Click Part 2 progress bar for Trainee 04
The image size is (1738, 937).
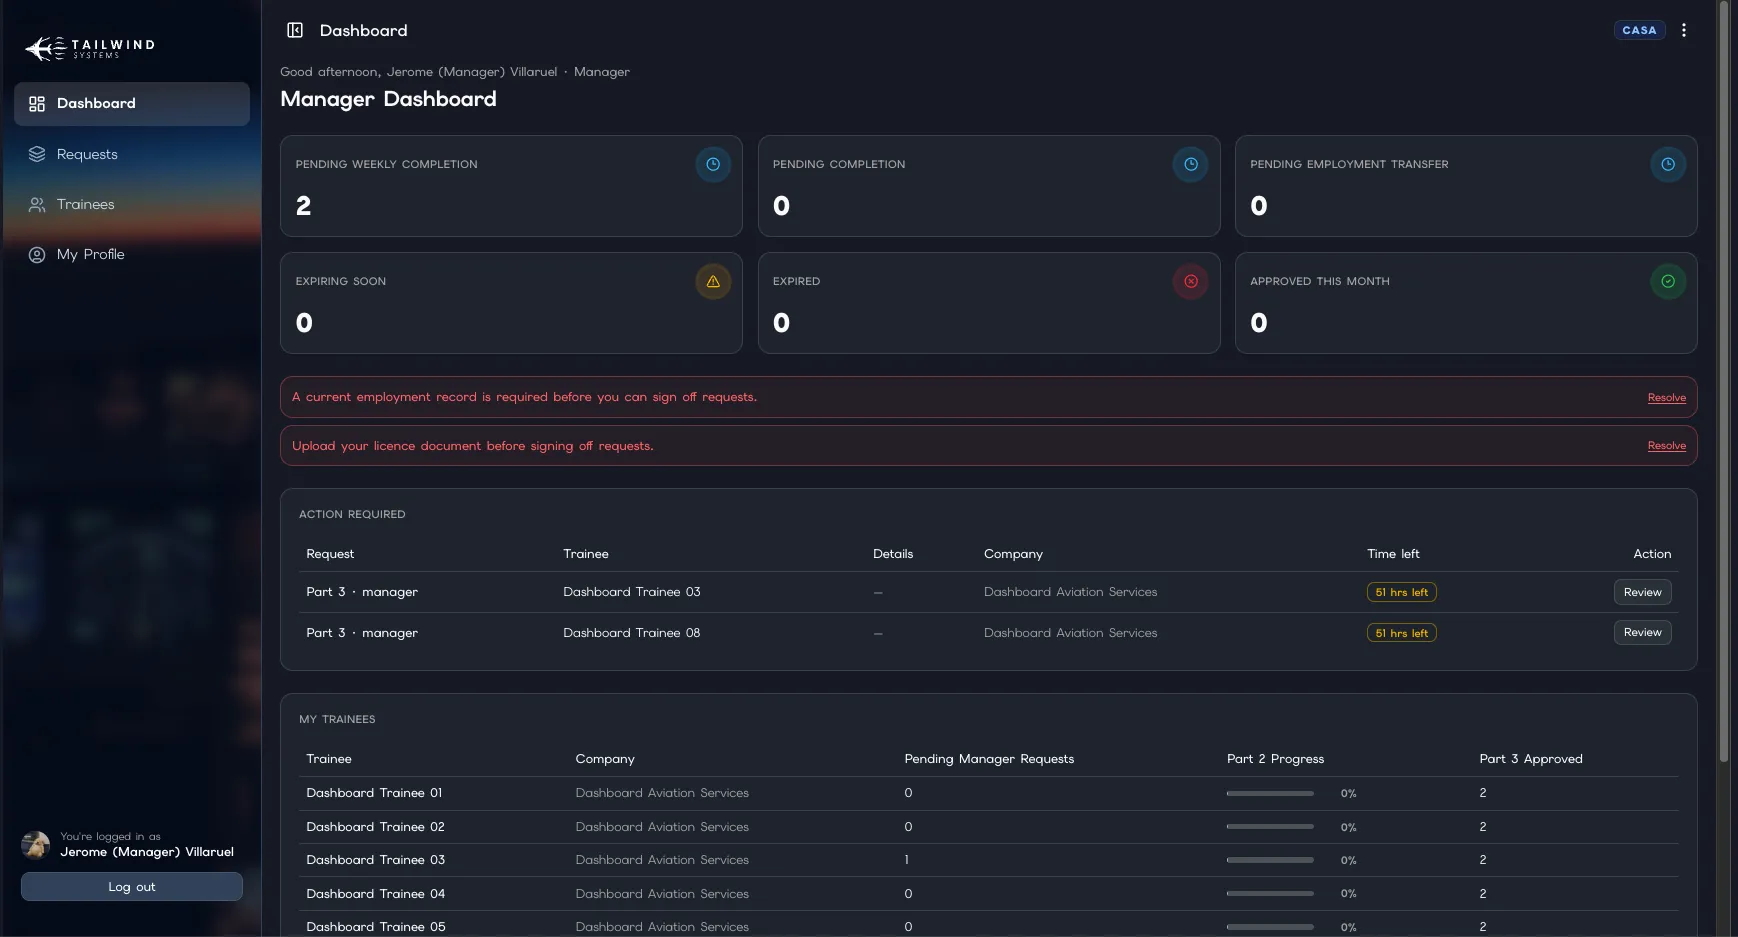[1270, 894]
